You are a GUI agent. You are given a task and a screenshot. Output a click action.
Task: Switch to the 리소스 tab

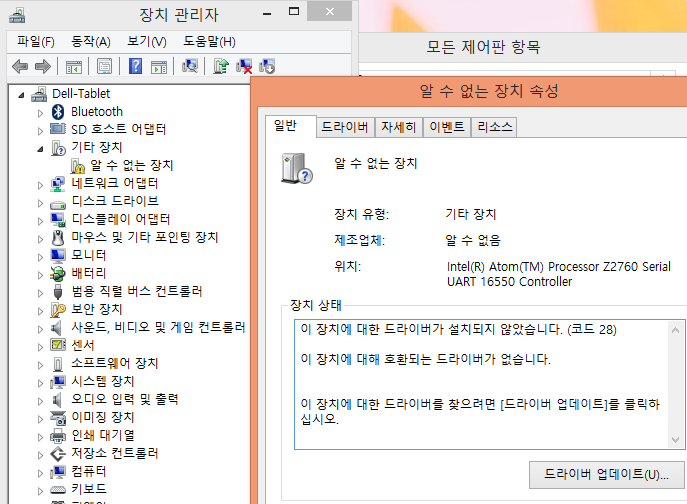[494, 127]
